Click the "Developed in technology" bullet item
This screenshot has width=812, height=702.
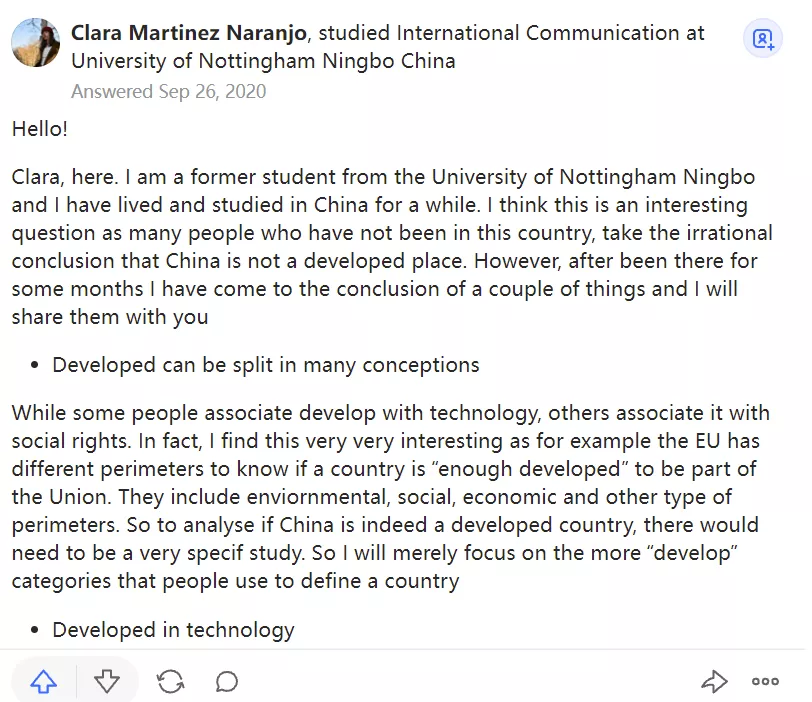[x=173, y=630]
